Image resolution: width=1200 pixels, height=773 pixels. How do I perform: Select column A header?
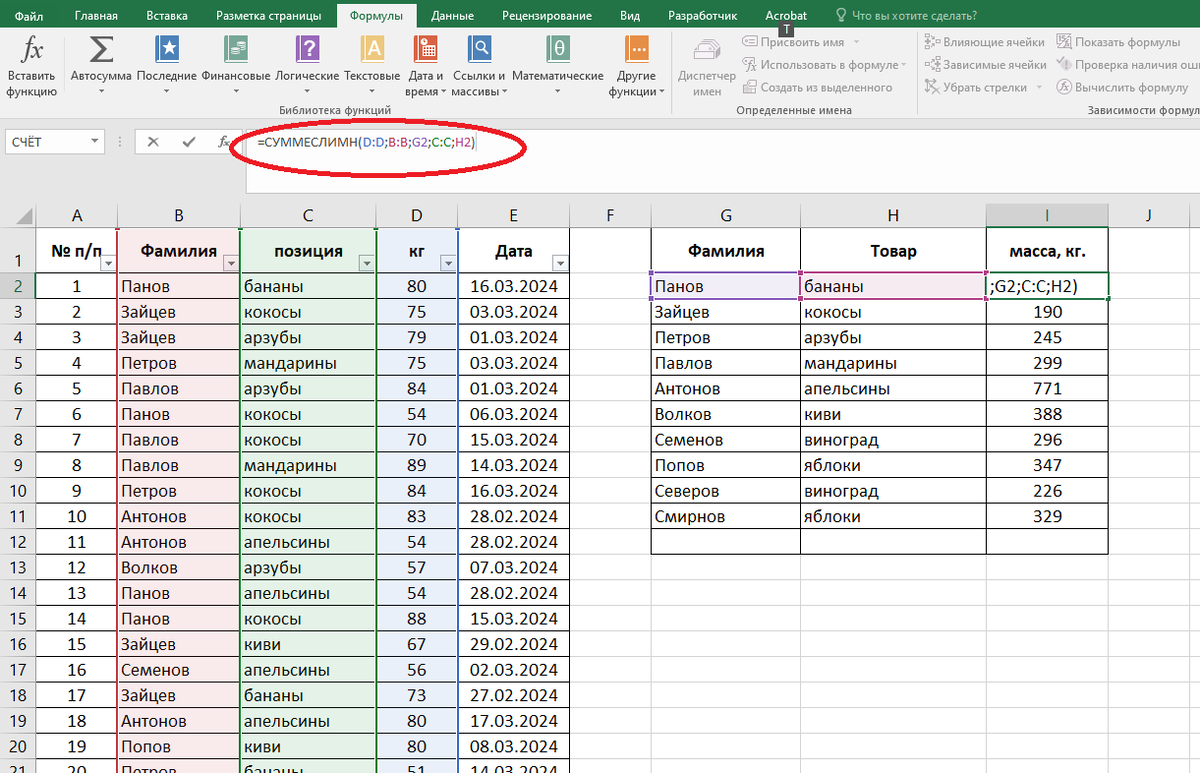tap(76, 214)
